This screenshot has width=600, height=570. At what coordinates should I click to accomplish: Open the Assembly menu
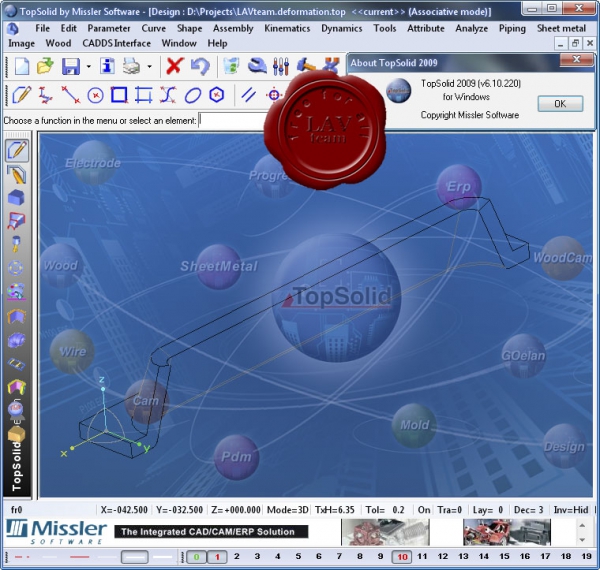click(233, 28)
